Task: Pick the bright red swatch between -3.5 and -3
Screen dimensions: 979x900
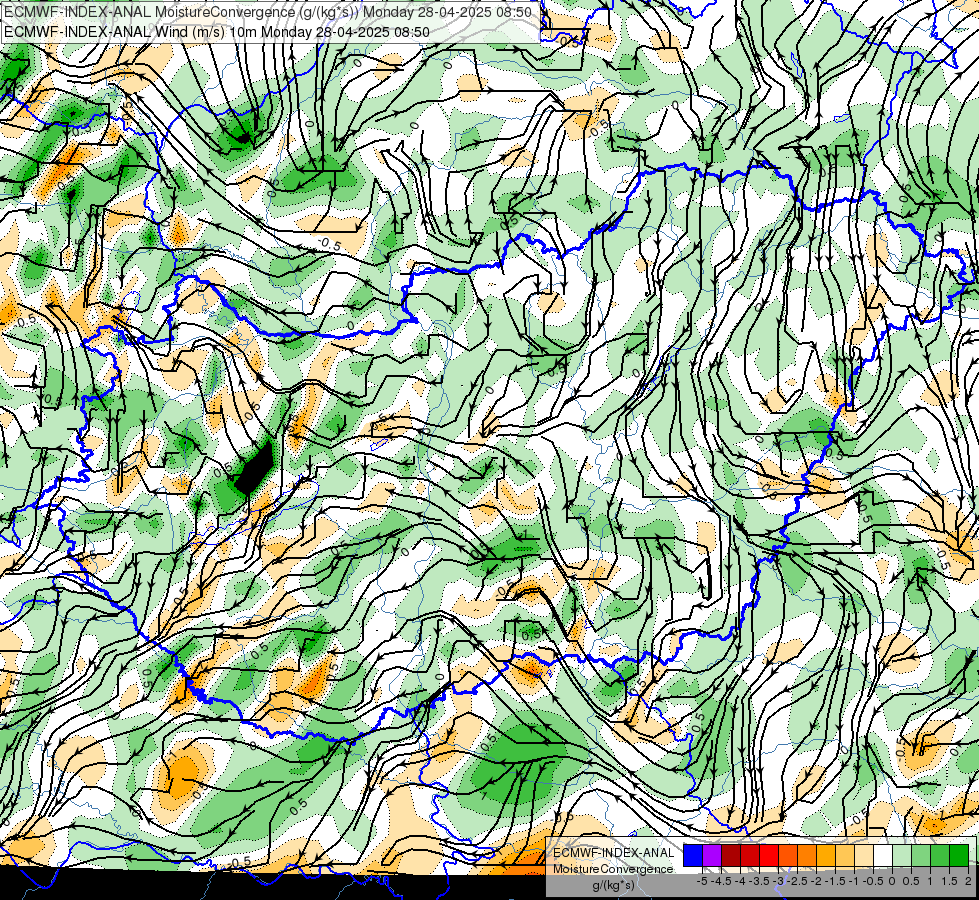Action: (769, 856)
